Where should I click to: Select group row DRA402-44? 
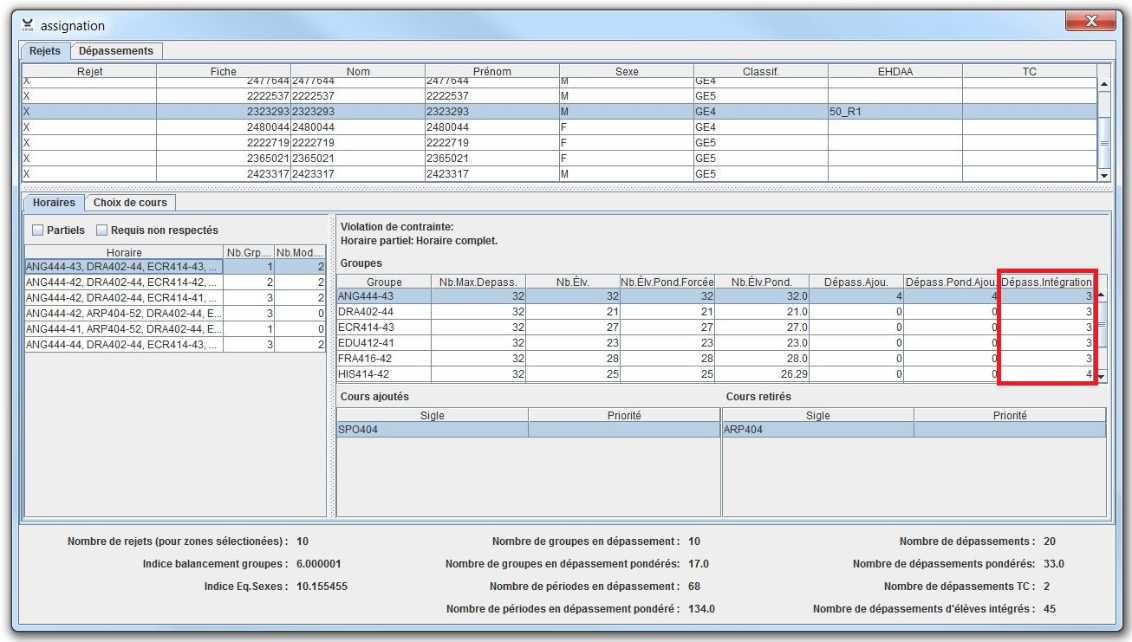point(716,312)
